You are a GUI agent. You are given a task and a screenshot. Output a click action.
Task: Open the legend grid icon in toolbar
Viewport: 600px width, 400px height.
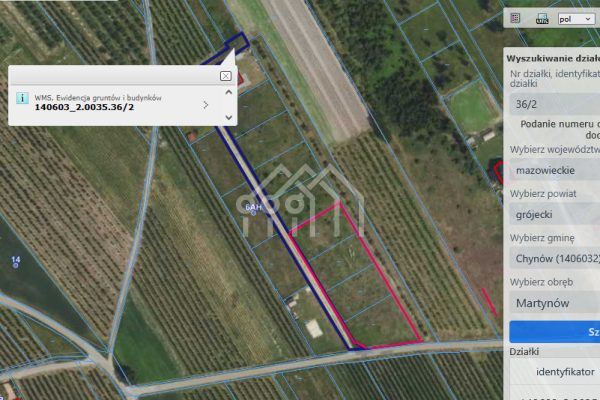(x=515, y=18)
